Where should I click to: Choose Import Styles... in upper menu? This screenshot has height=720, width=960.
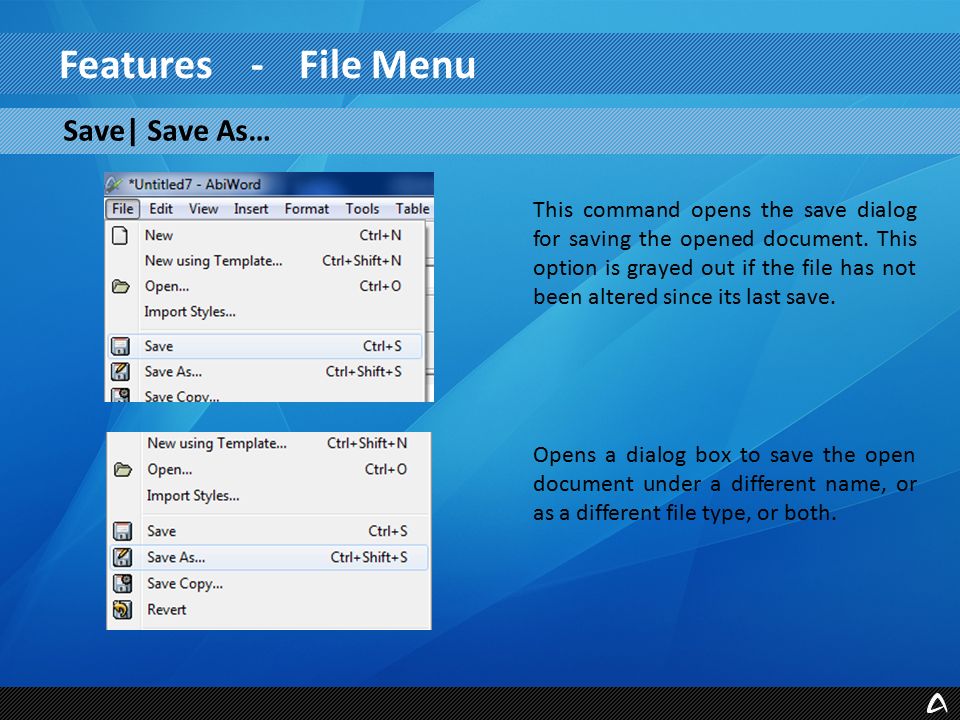[265, 312]
